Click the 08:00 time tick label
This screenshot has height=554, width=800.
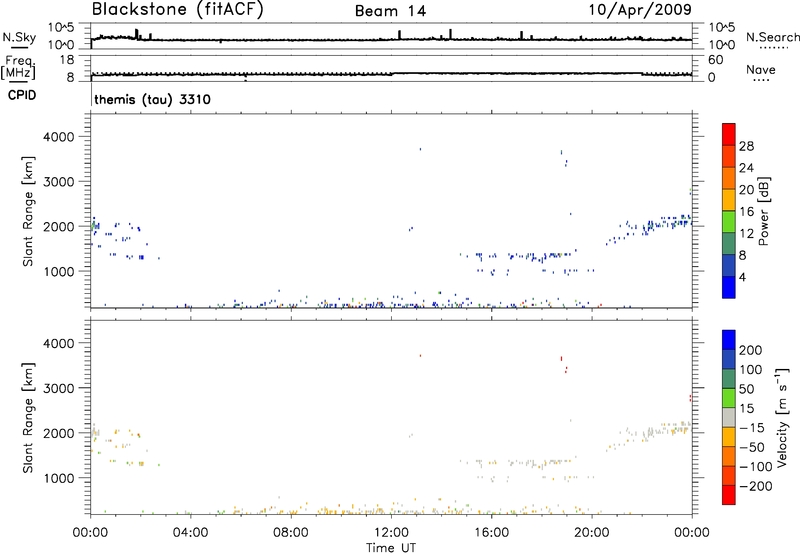(290, 533)
